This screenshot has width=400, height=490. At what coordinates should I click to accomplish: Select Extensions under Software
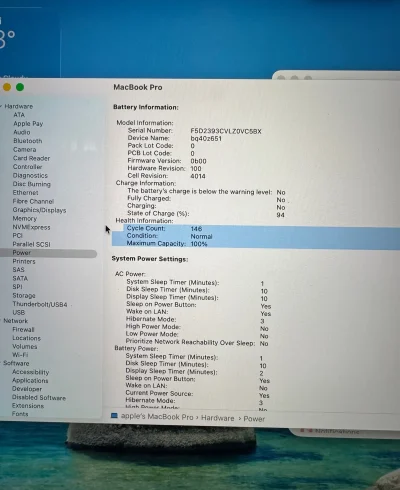(x=28, y=406)
